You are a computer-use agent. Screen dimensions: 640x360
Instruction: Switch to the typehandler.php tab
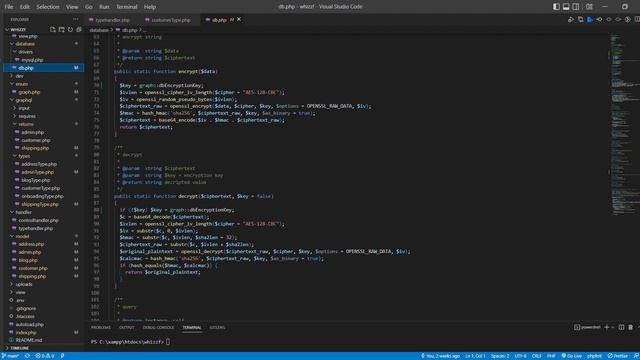click(x=112, y=20)
